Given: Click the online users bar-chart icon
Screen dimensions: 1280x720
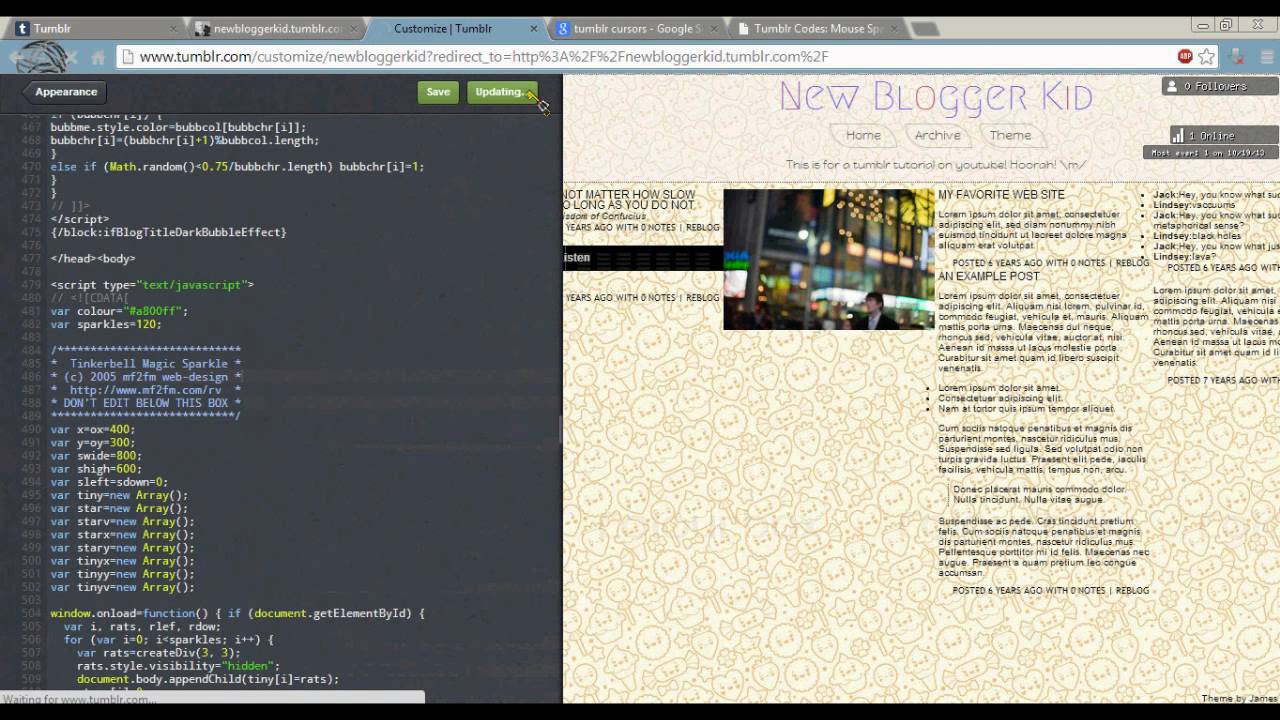Looking at the screenshot, I should [x=1178, y=135].
